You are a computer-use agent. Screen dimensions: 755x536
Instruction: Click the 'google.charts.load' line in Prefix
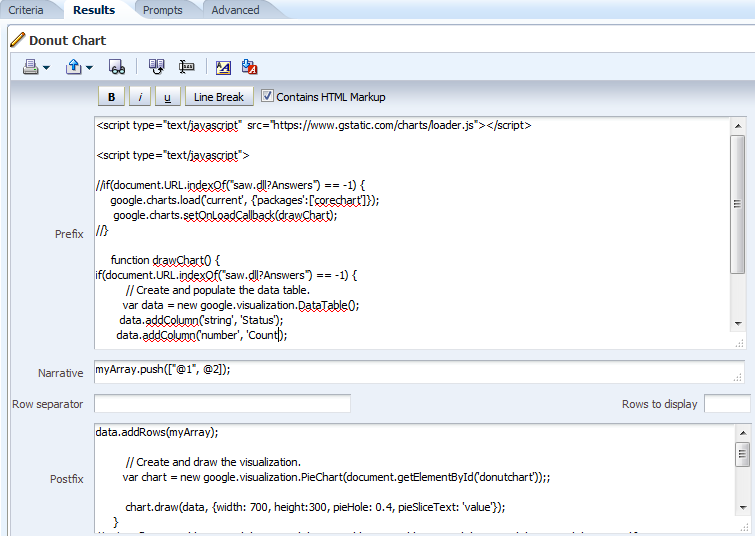[x=245, y=200]
